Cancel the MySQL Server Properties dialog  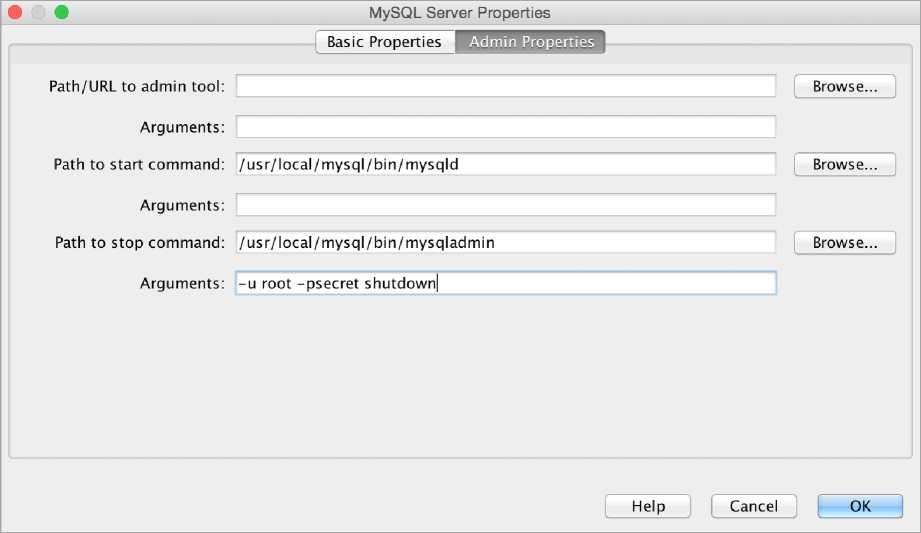coord(753,506)
